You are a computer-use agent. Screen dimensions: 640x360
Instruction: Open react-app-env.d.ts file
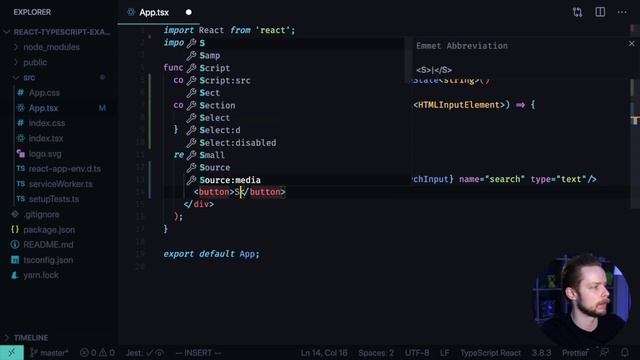tap(64, 169)
